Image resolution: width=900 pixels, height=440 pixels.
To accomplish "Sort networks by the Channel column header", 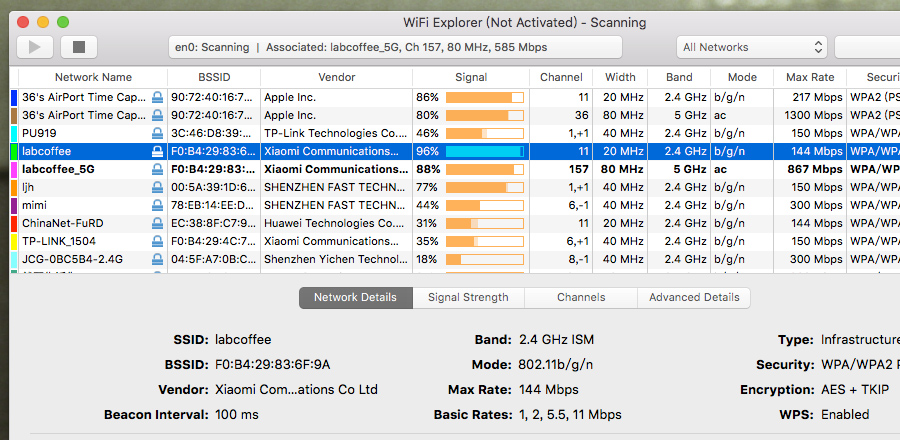I will coord(561,77).
